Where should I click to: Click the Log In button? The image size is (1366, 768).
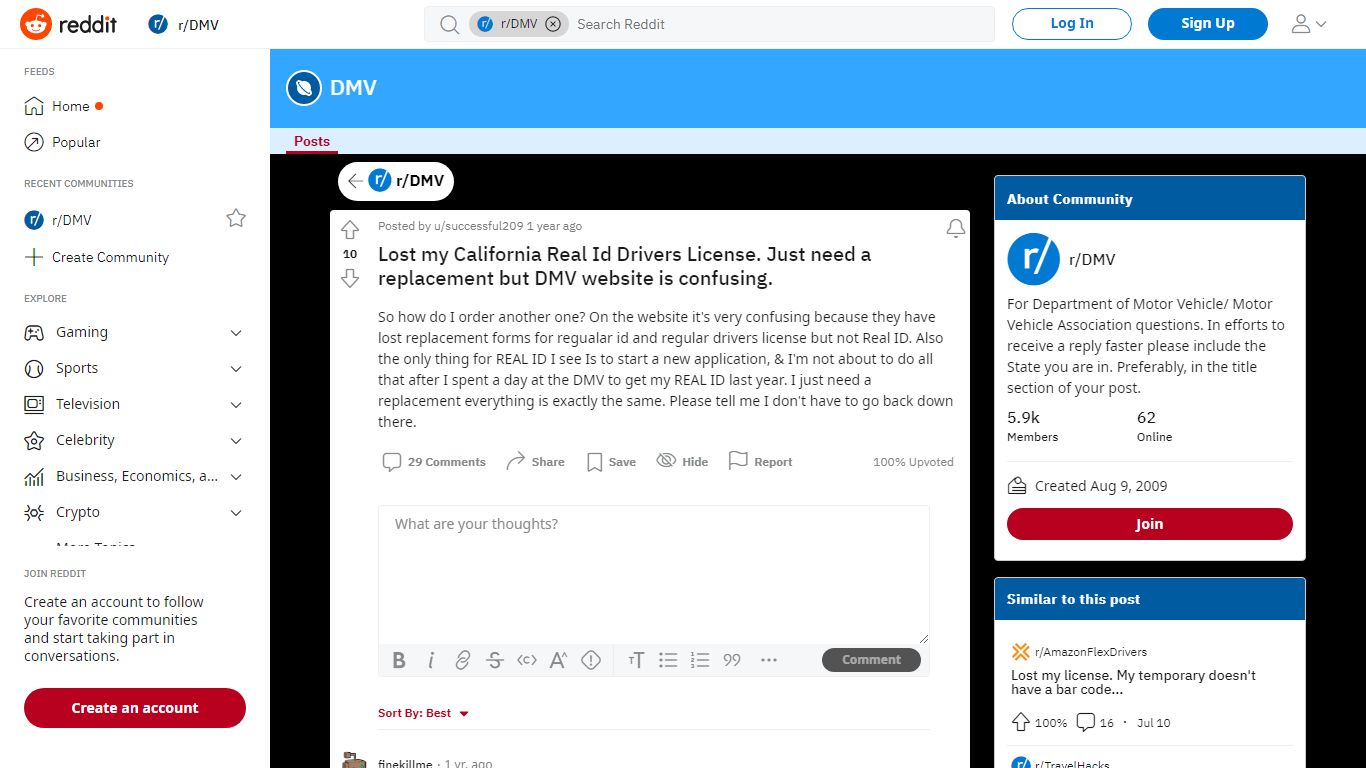pos(1072,24)
